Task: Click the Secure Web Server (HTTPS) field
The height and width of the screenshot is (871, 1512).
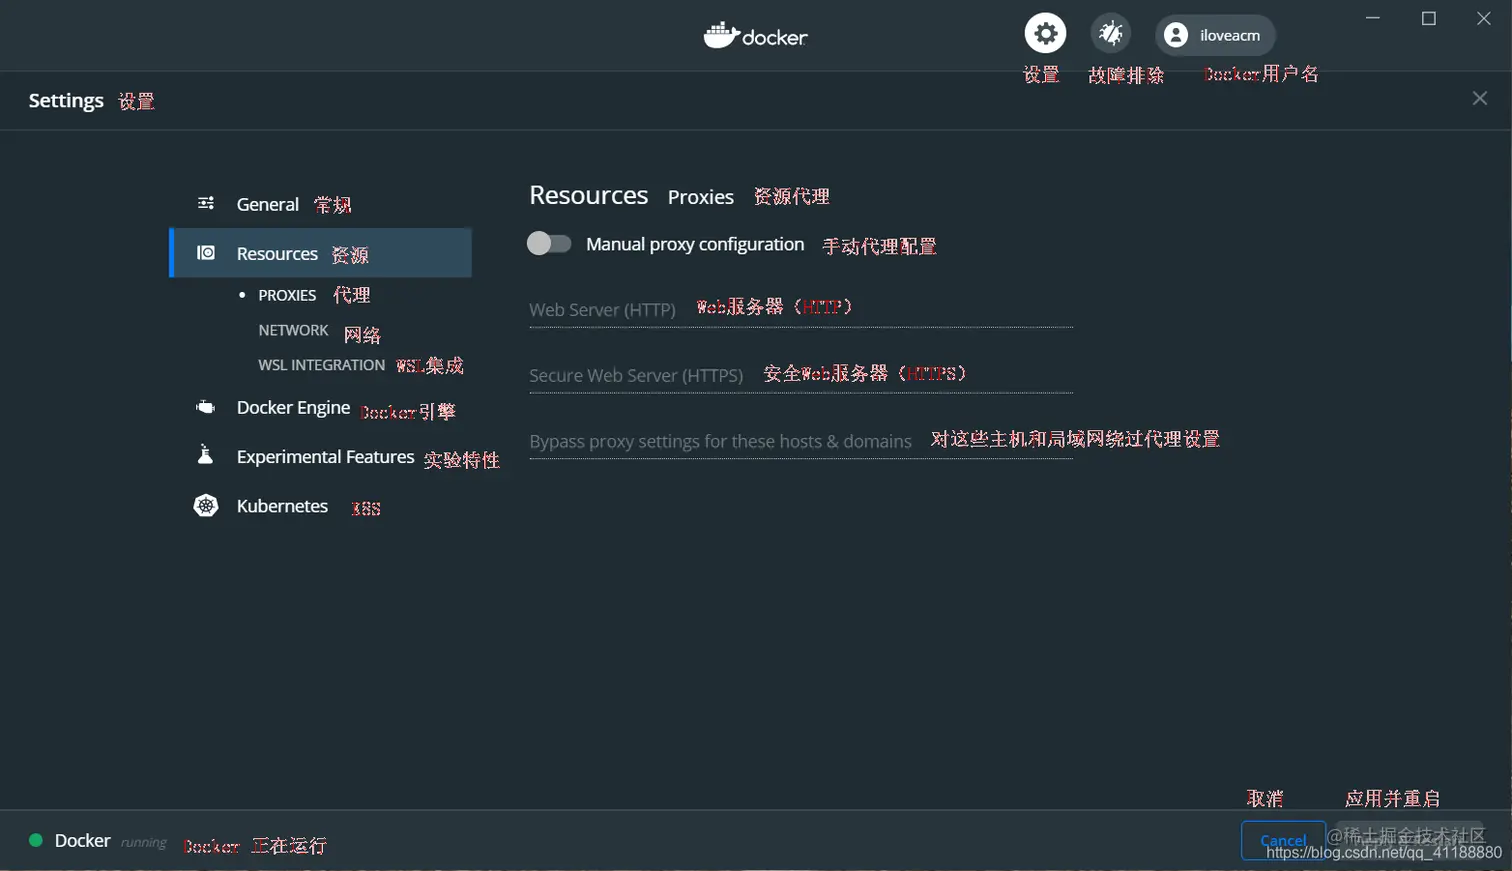Action: pos(800,376)
